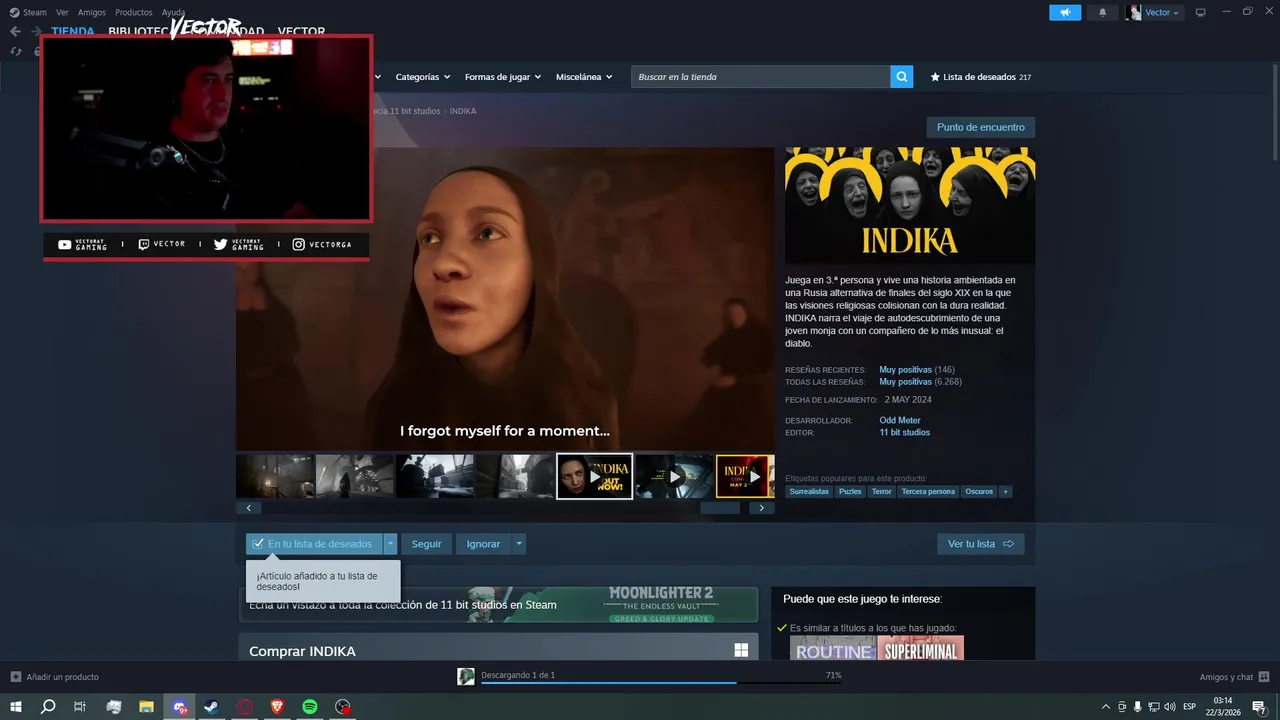This screenshot has height=720, width=1280.
Task: Expand the Categorías dropdown
Action: pos(422,77)
